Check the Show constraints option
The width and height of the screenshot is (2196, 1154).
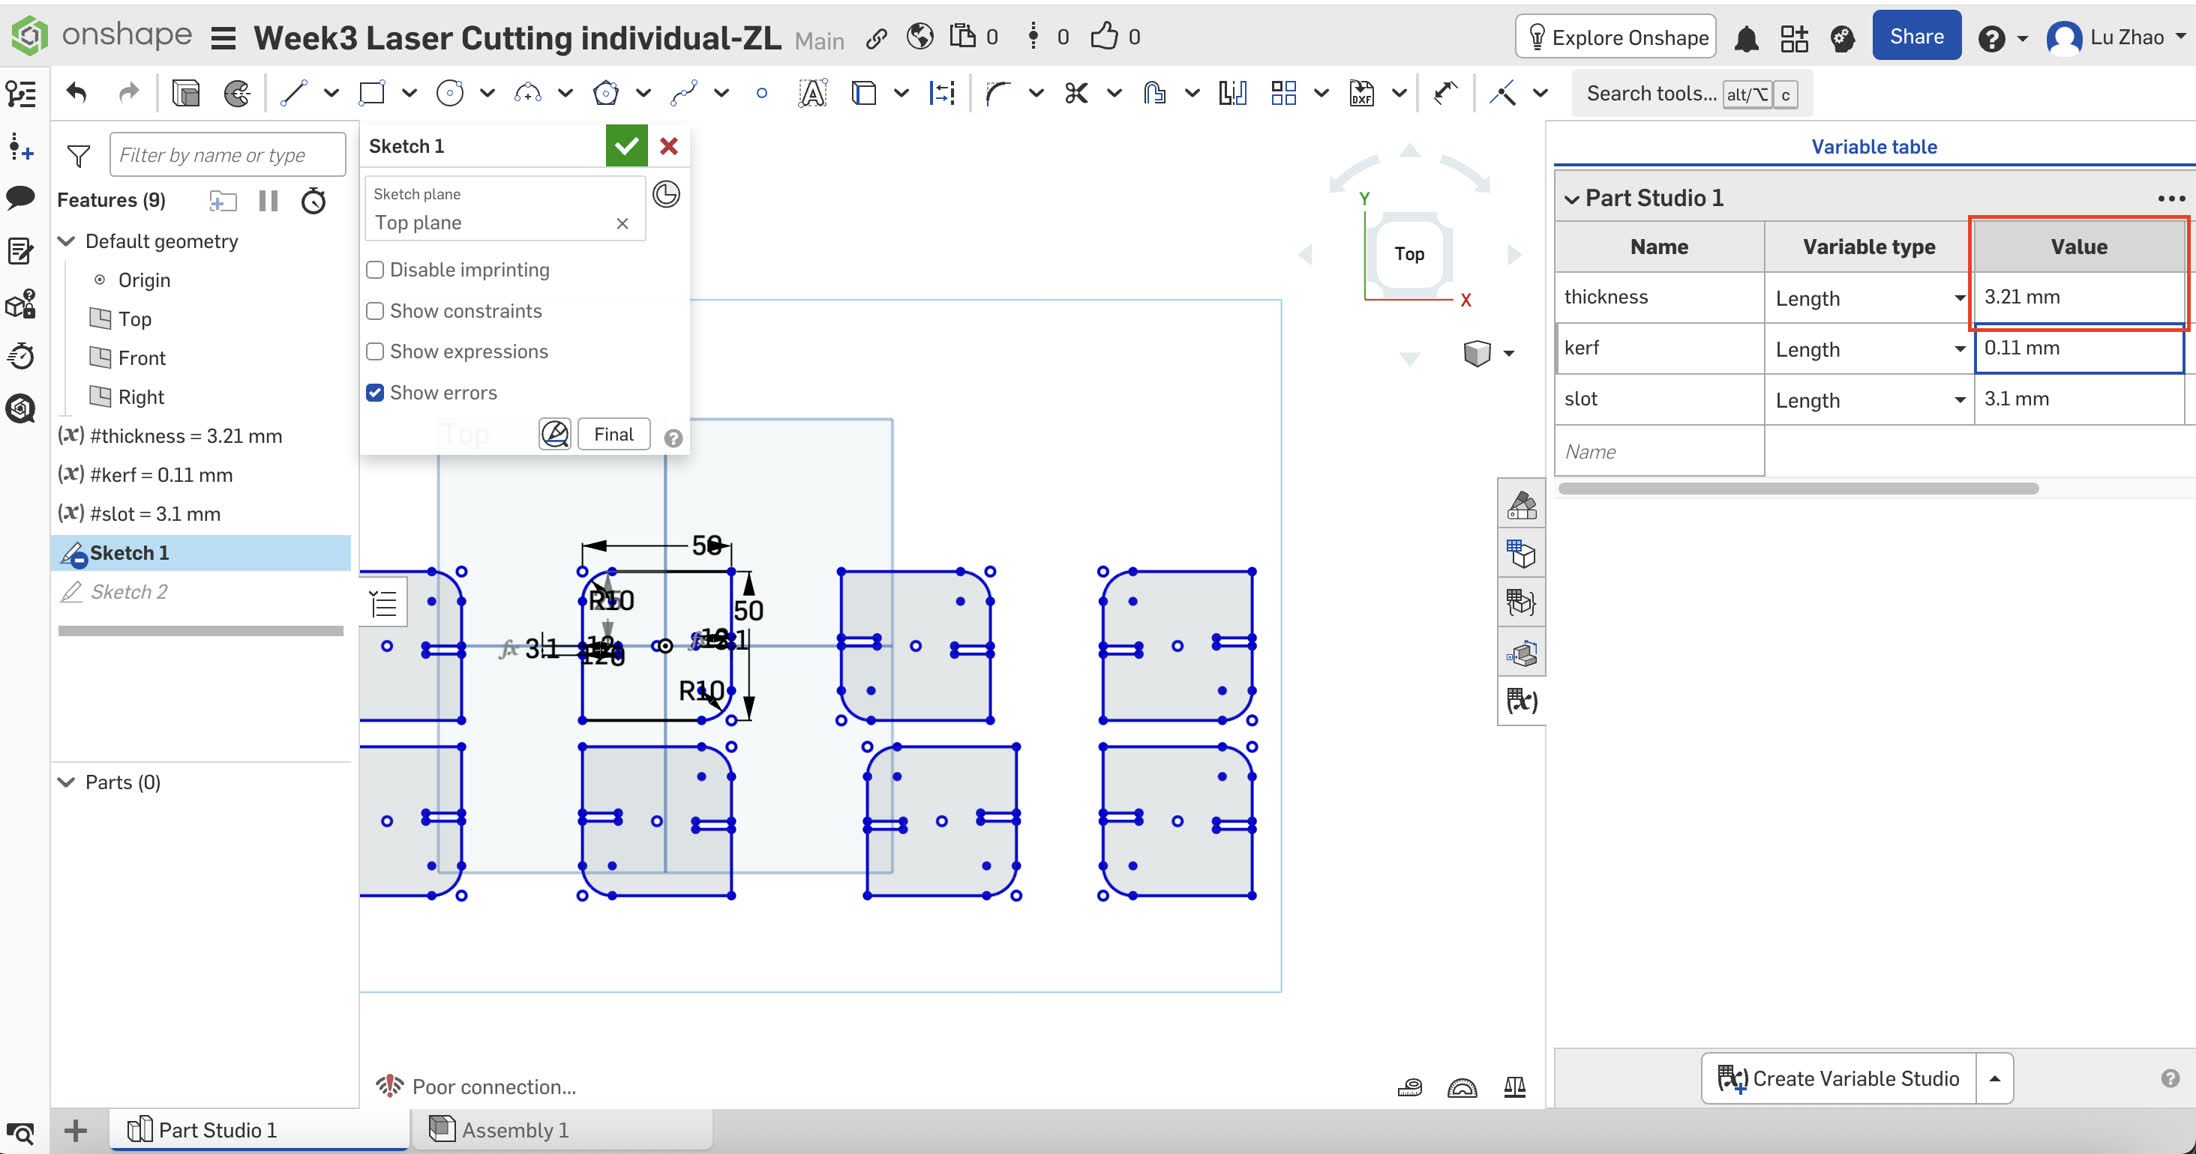(375, 311)
